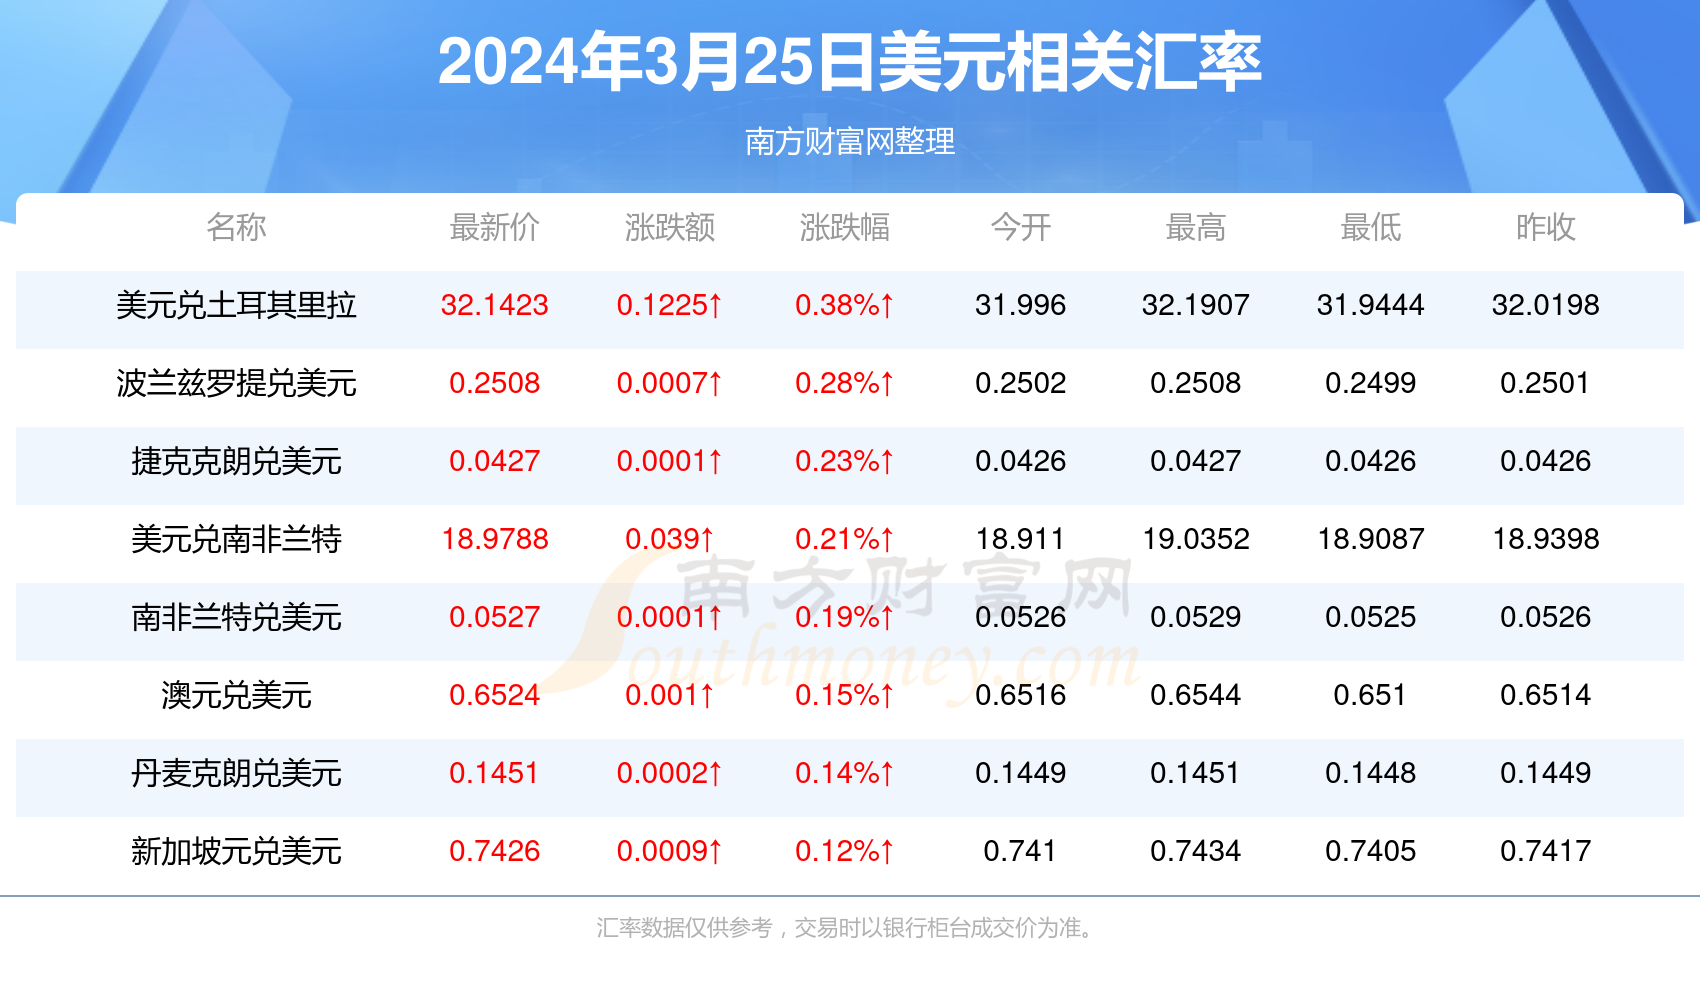Click the 最高 column header

tap(1196, 228)
